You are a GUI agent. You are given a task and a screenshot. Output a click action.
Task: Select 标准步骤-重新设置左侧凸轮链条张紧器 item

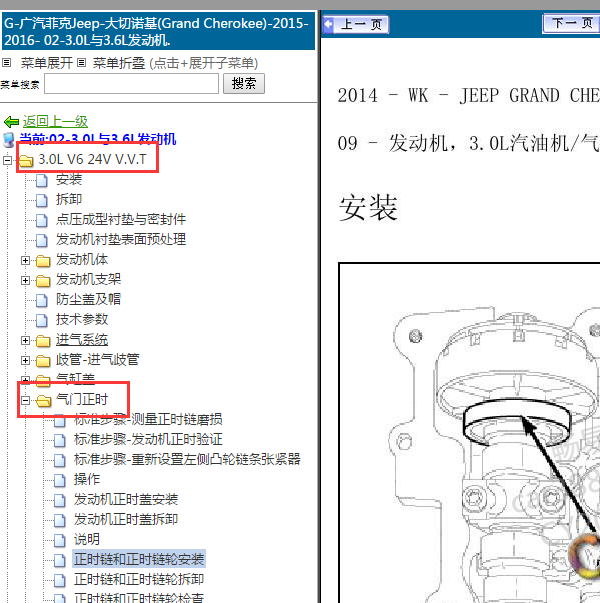pos(187,460)
